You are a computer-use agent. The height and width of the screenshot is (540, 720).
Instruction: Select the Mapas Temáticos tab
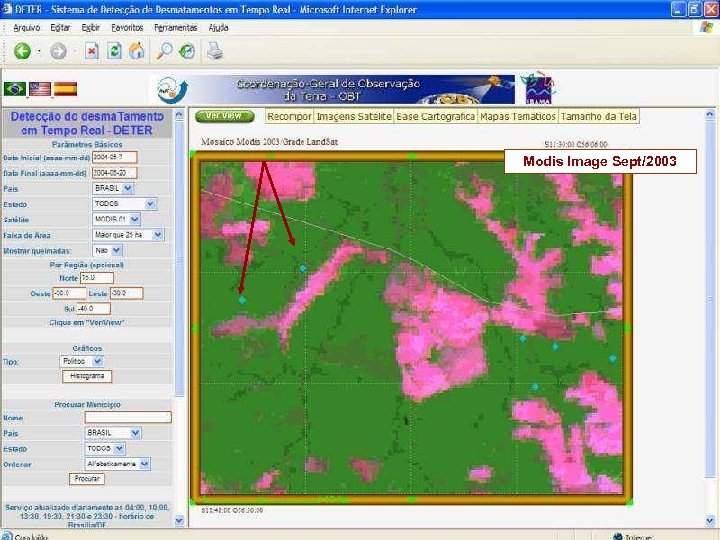(518, 117)
